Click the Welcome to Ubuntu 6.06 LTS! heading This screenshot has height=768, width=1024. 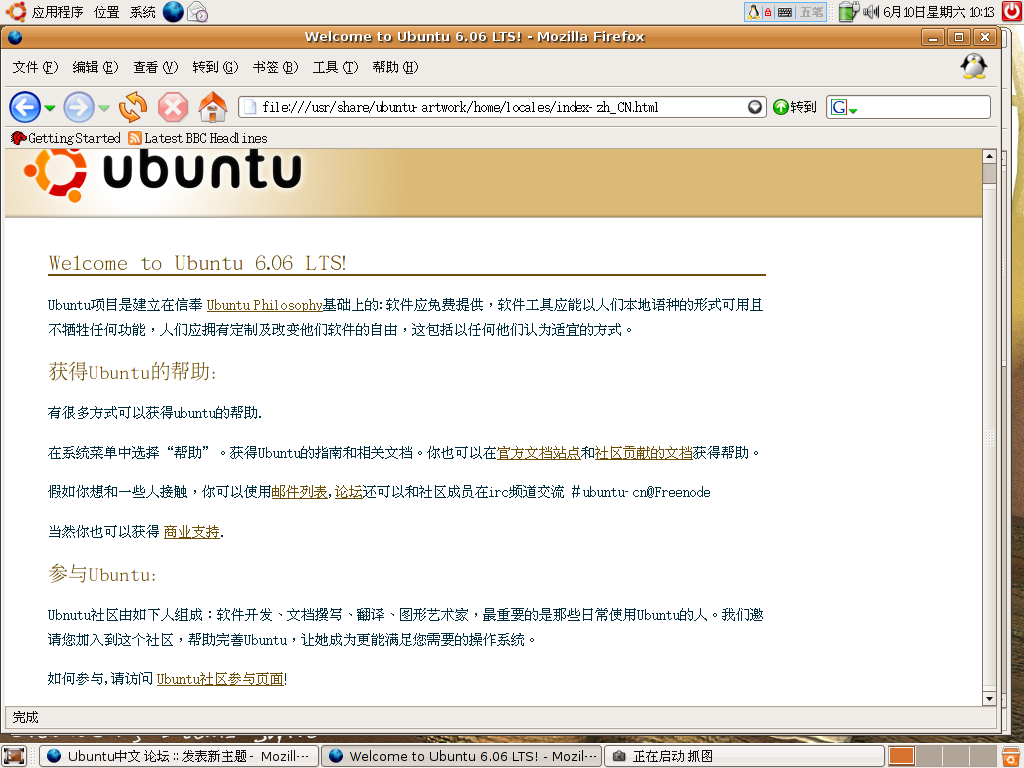197,263
